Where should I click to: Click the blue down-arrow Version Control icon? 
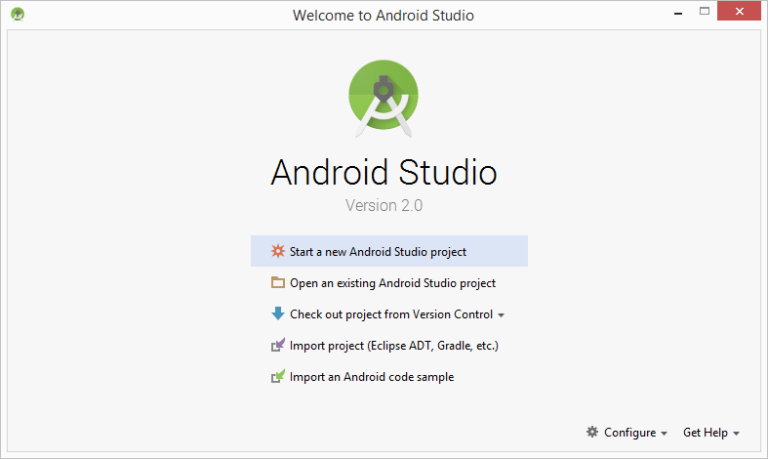(278, 314)
